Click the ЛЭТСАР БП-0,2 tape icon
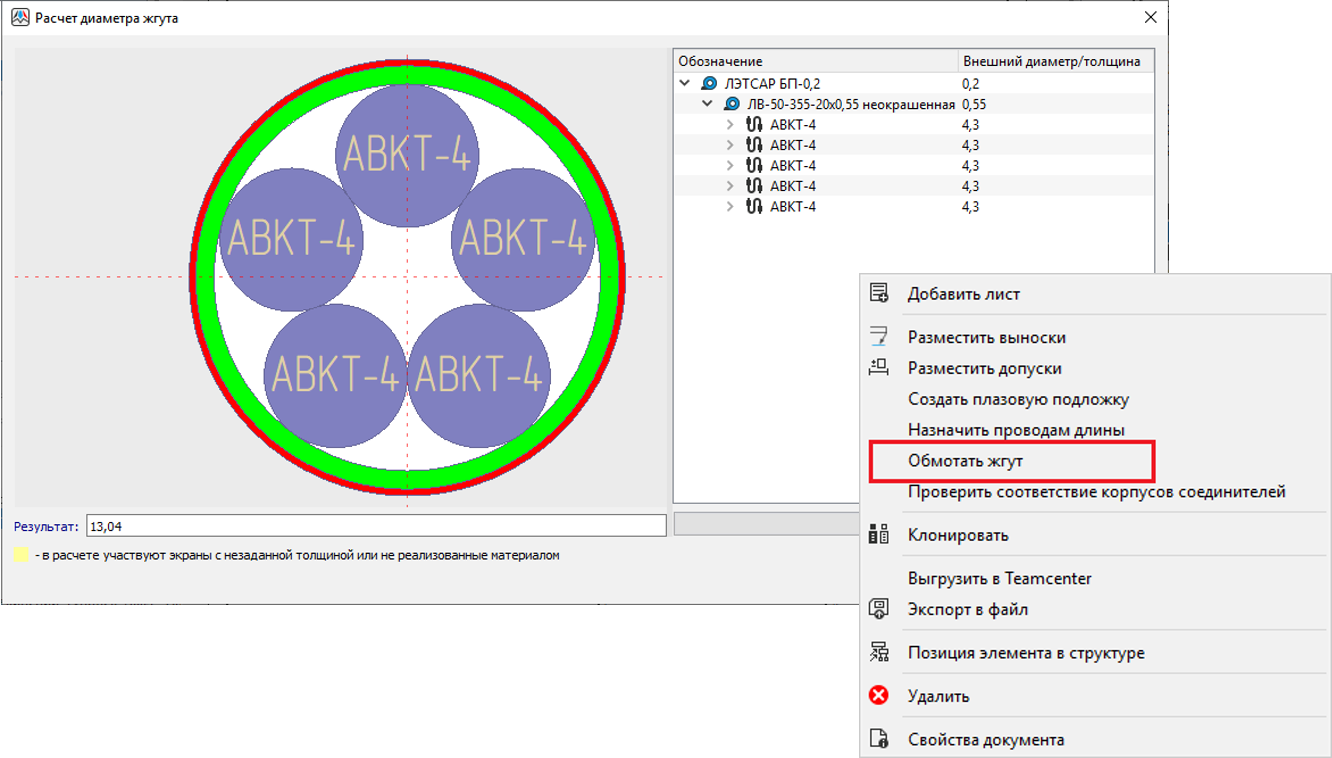This screenshot has width=1332, height=758. pyautogui.click(x=709, y=84)
